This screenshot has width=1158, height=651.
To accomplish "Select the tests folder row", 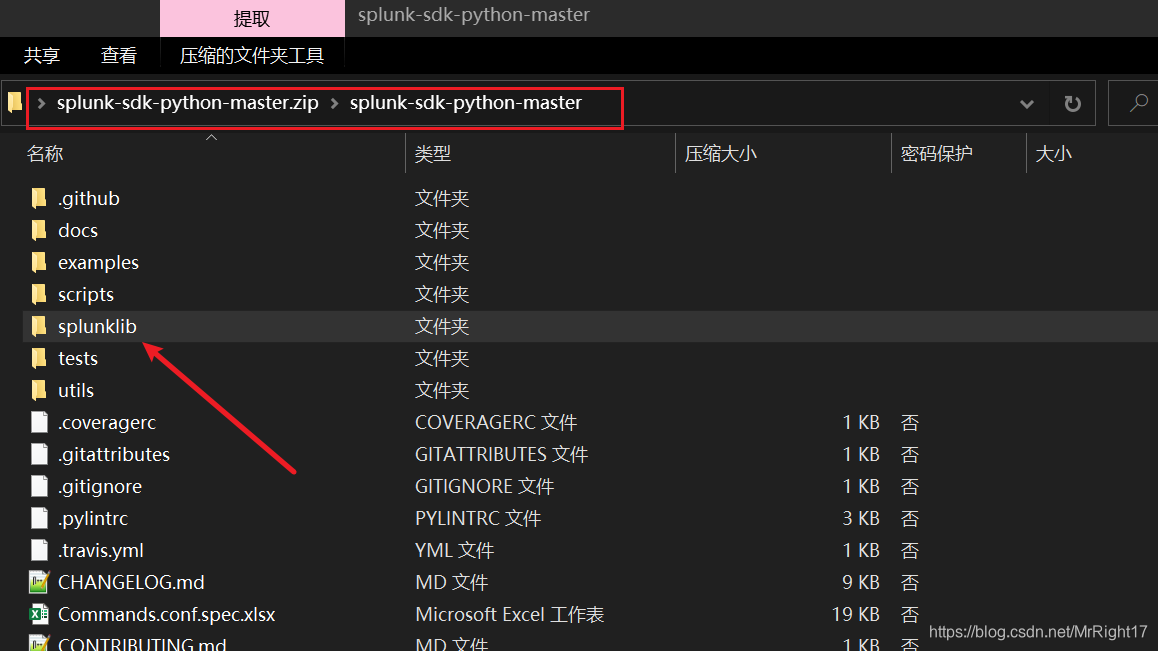I will tap(80, 358).
